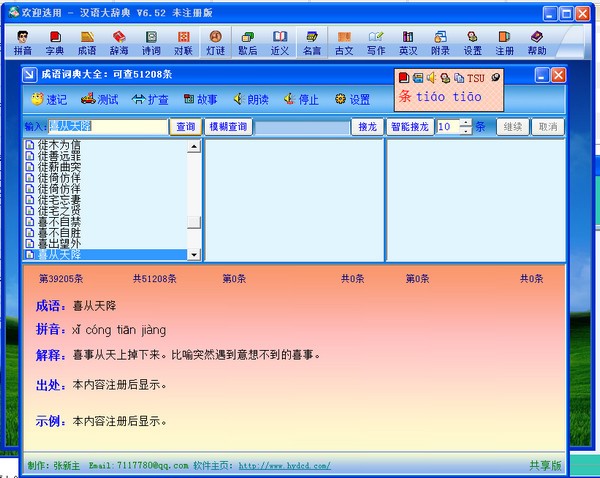The image size is (600, 478).
Task: Click TSU label in floating popup
Action: pyautogui.click(x=476, y=78)
